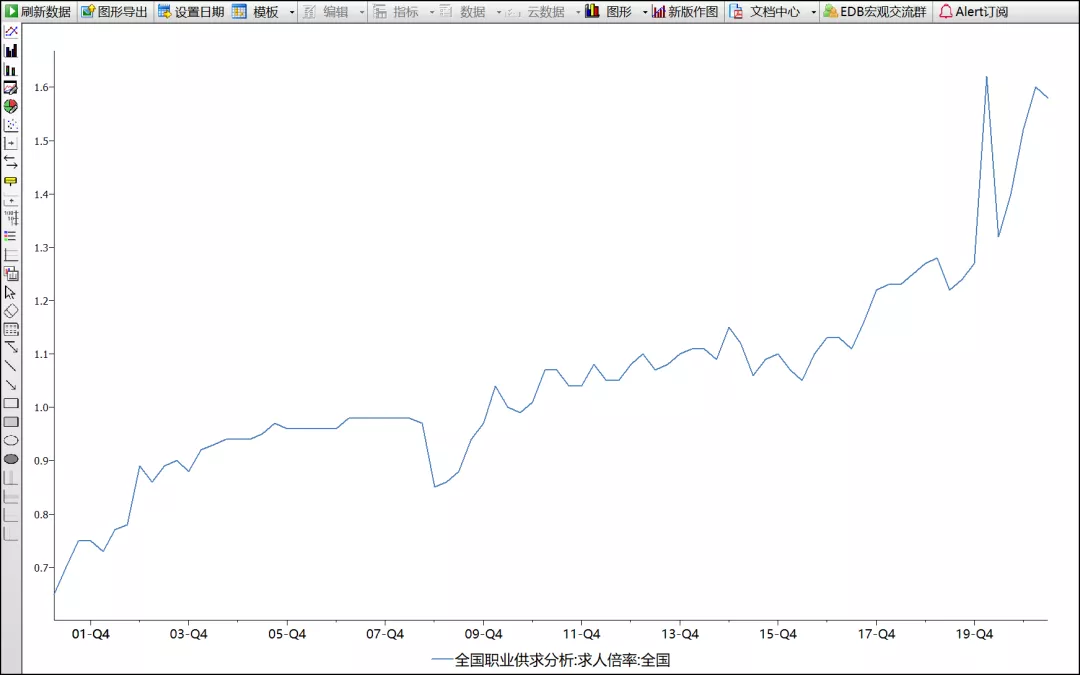Select the dark bar chart icon

tap(11, 50)
